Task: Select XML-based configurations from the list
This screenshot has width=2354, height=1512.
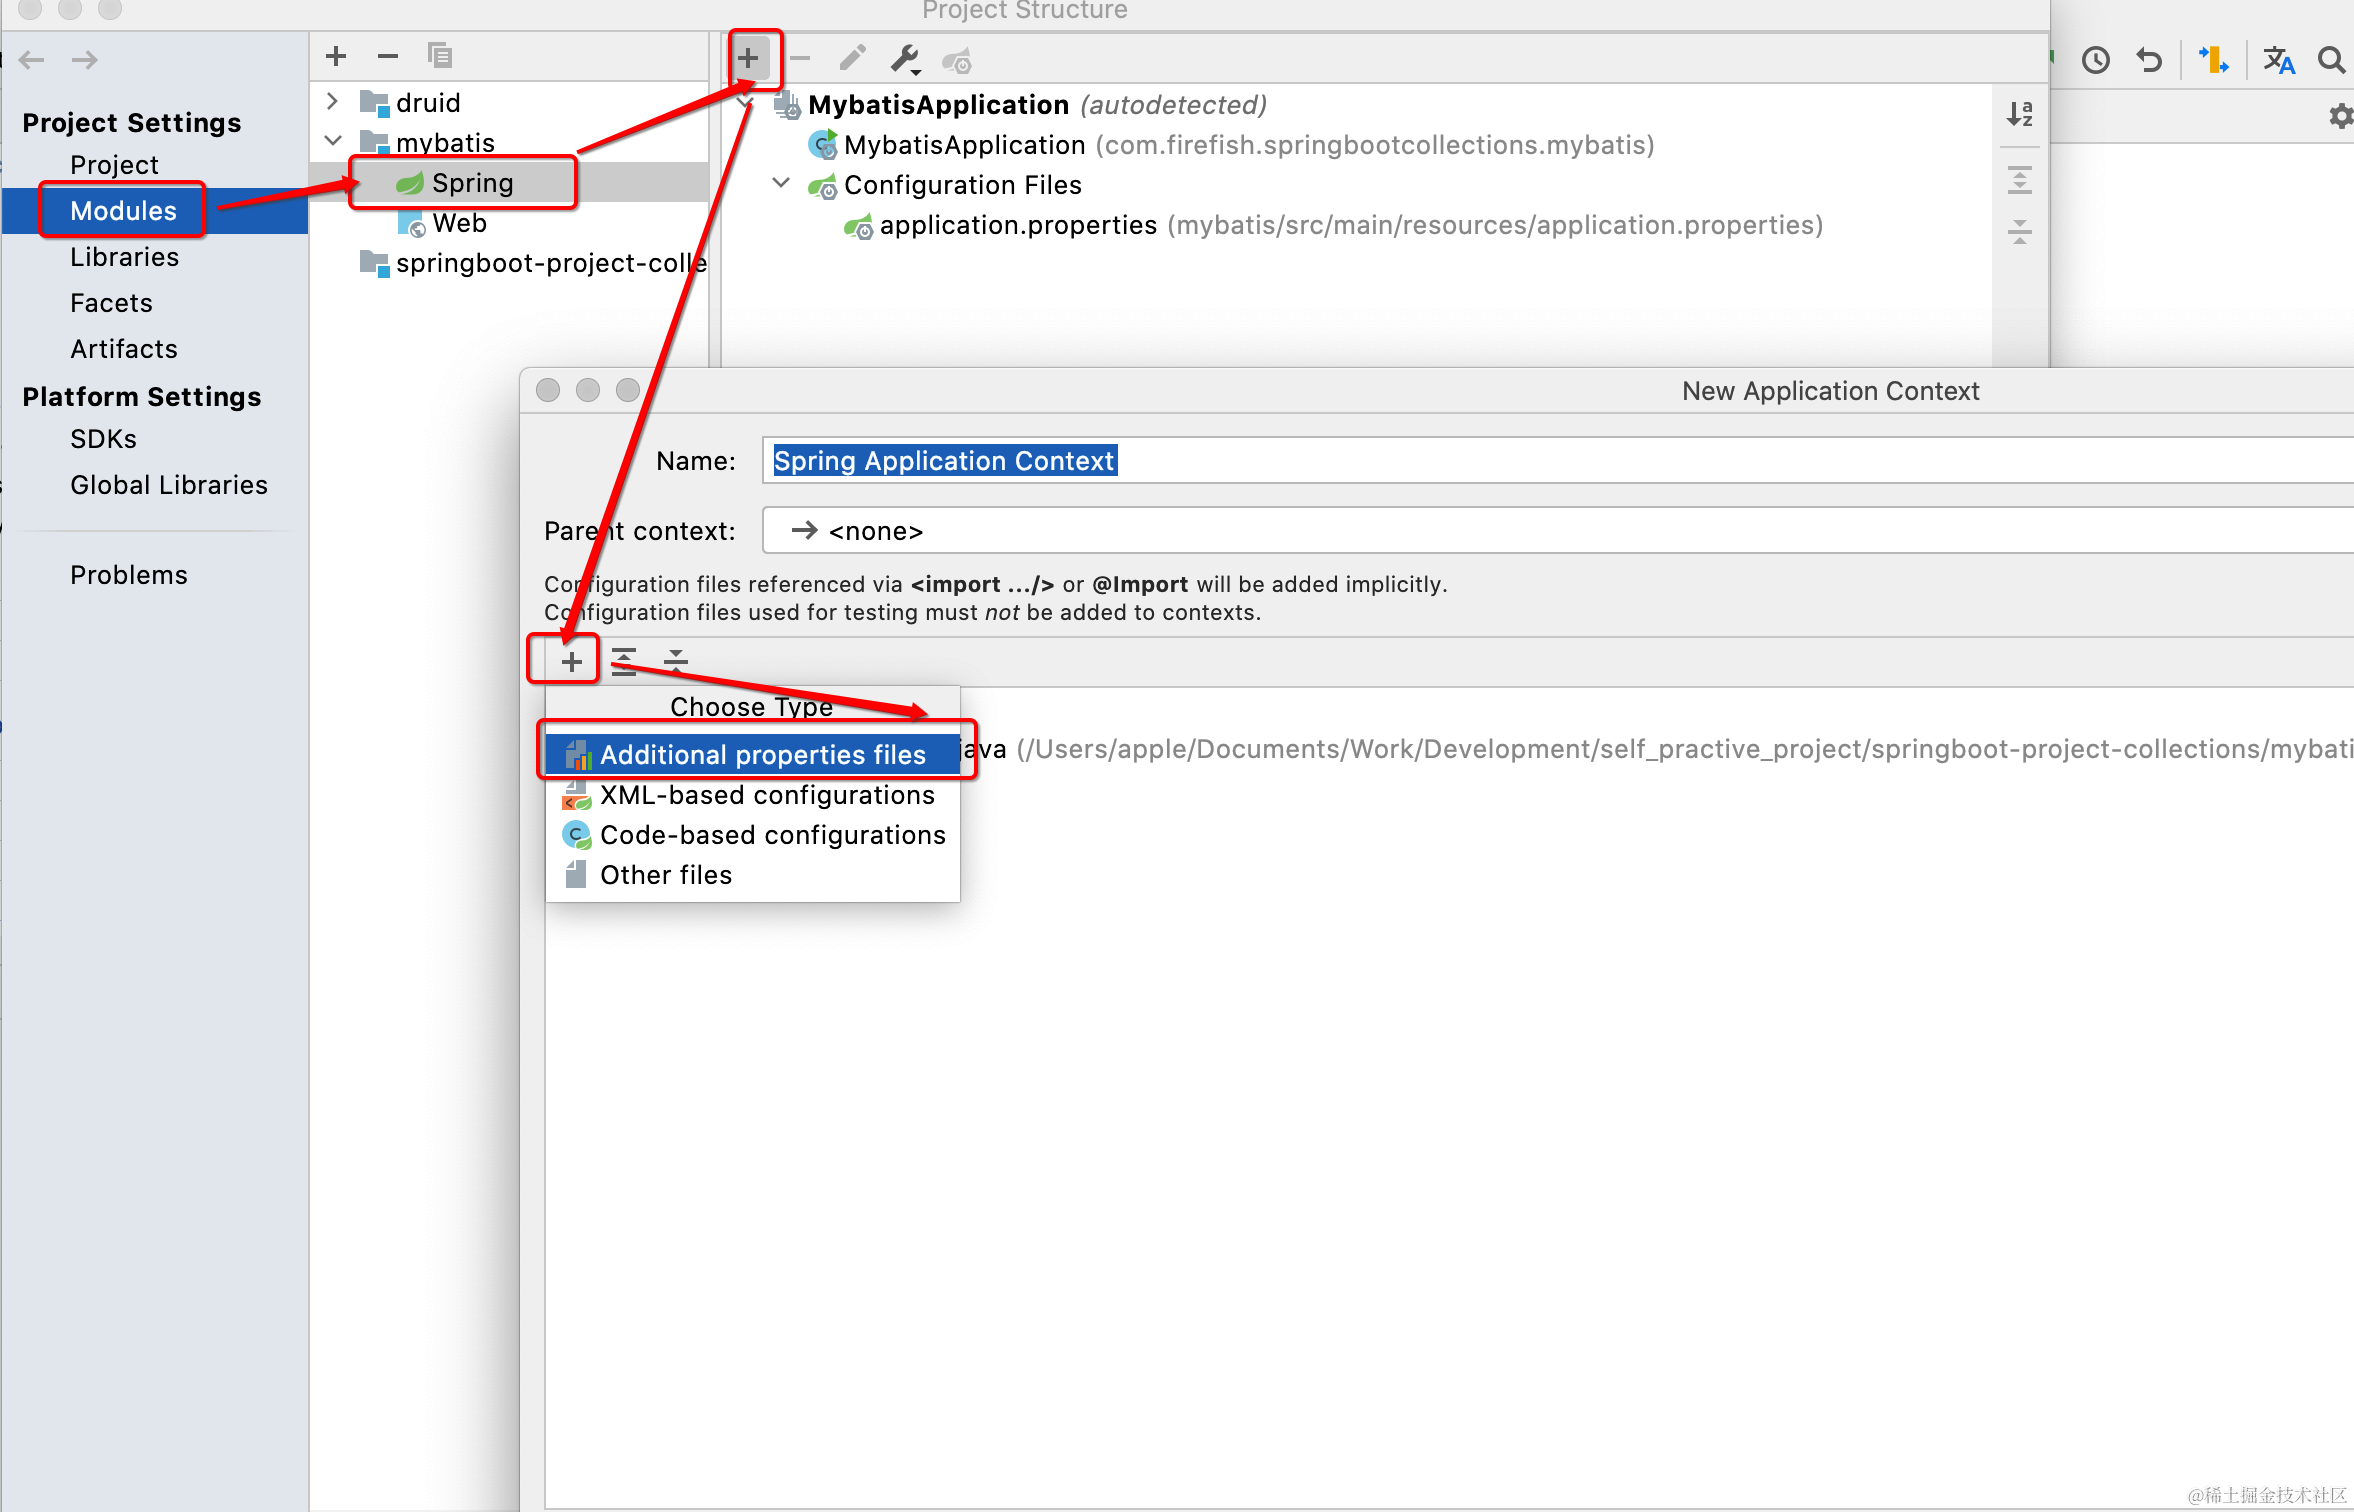Action: [x=766, y=795]
